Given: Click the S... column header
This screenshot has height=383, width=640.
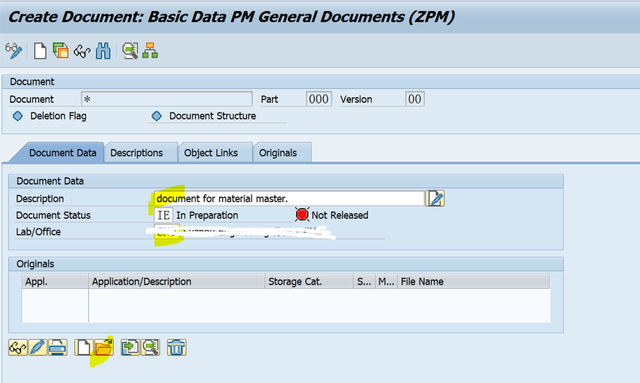Looking at the screenshot, I should (364, 281).
